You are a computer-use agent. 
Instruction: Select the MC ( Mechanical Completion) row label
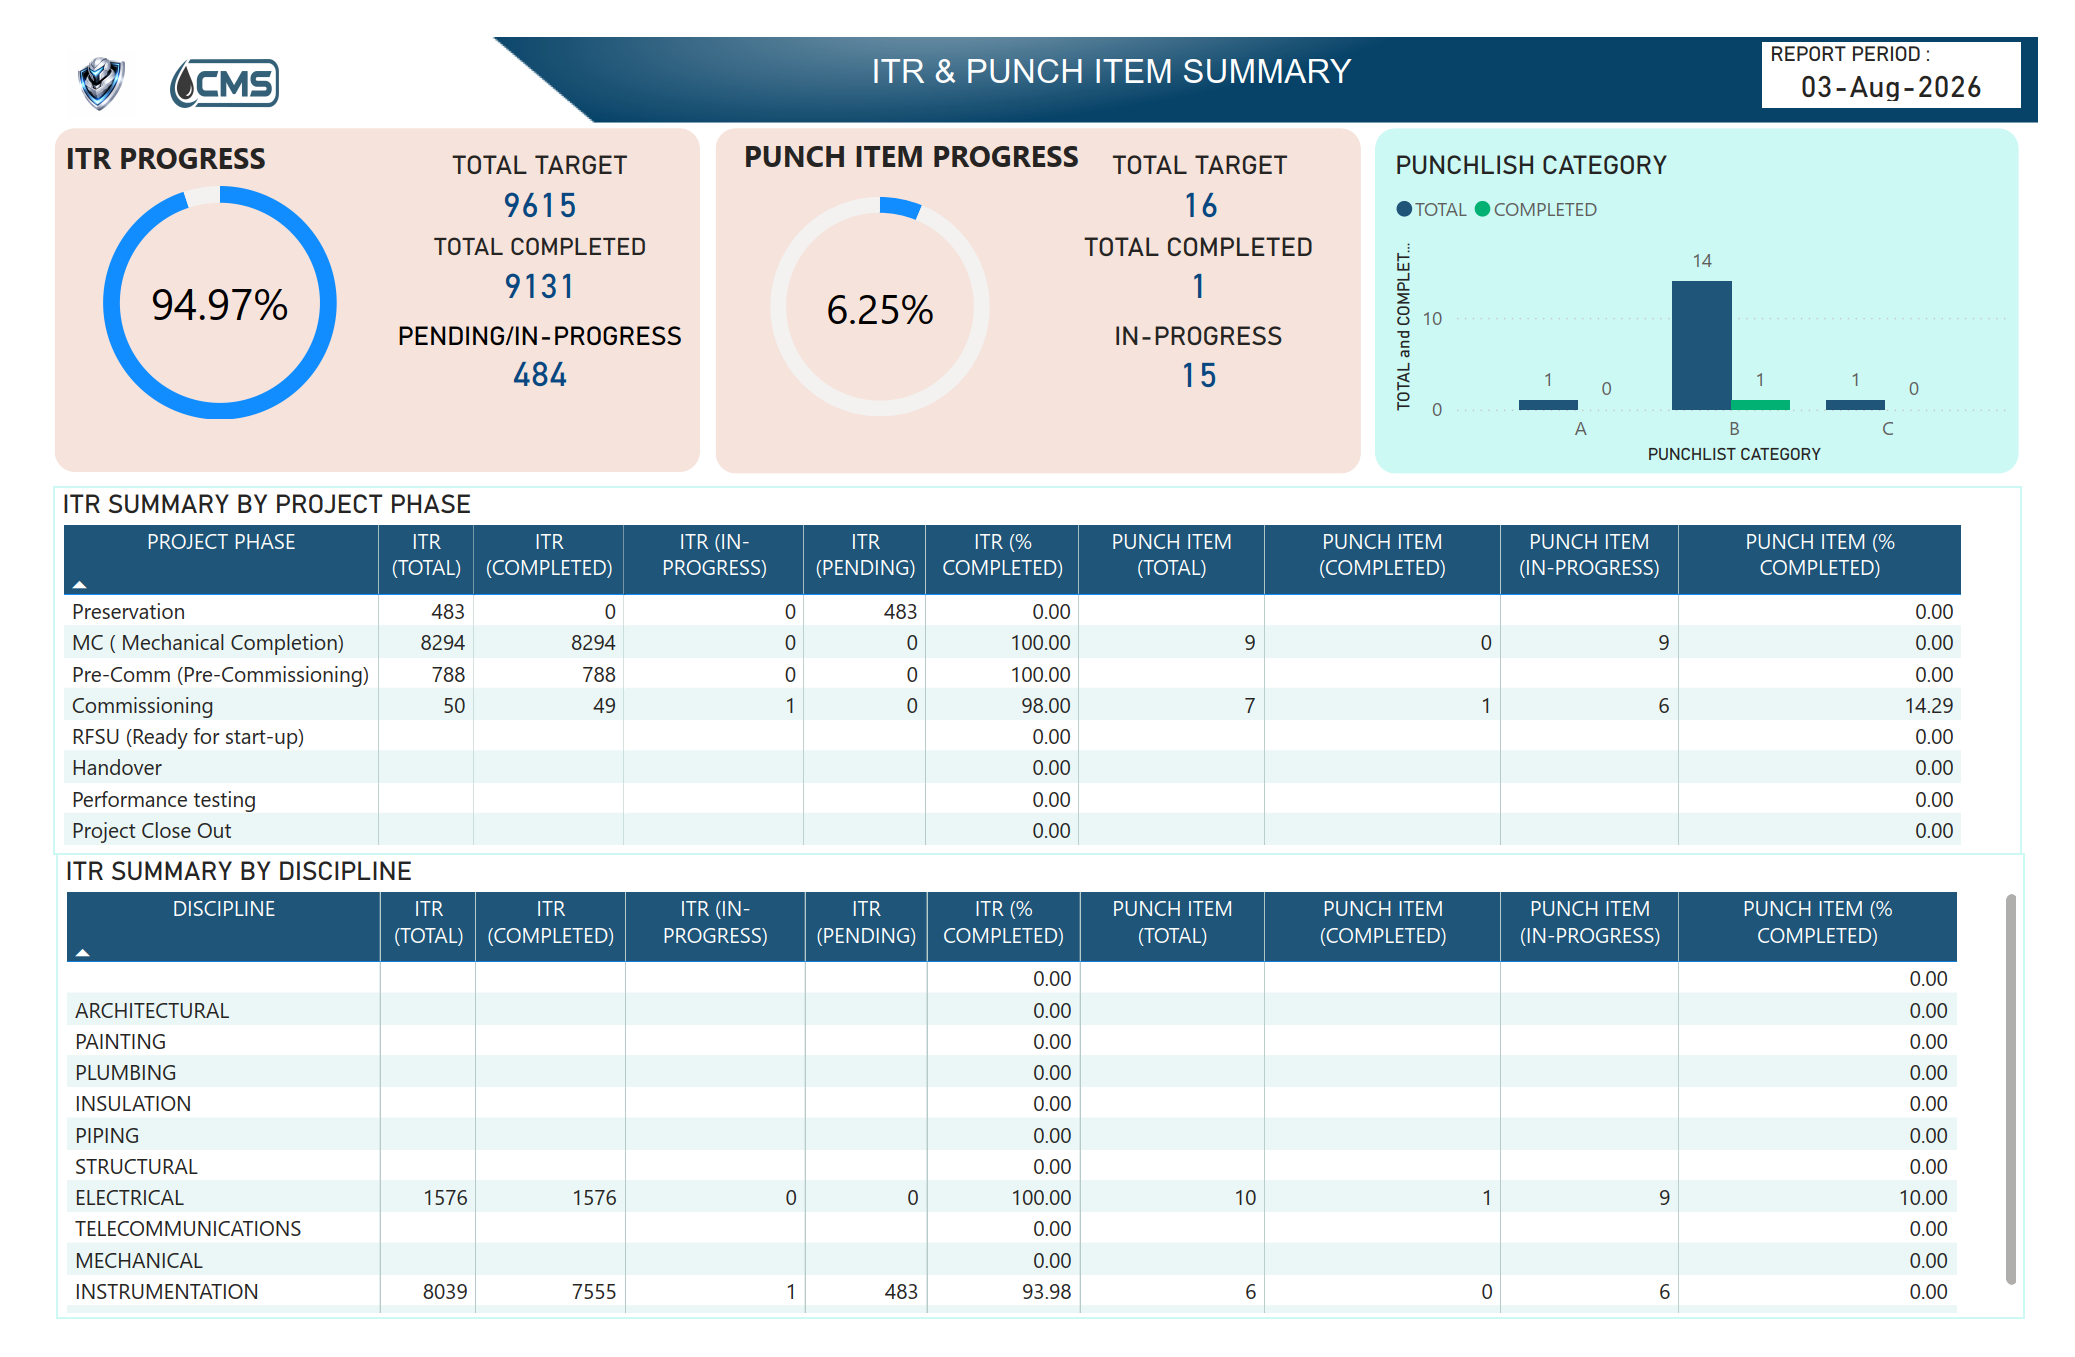[x=208, y=643]
